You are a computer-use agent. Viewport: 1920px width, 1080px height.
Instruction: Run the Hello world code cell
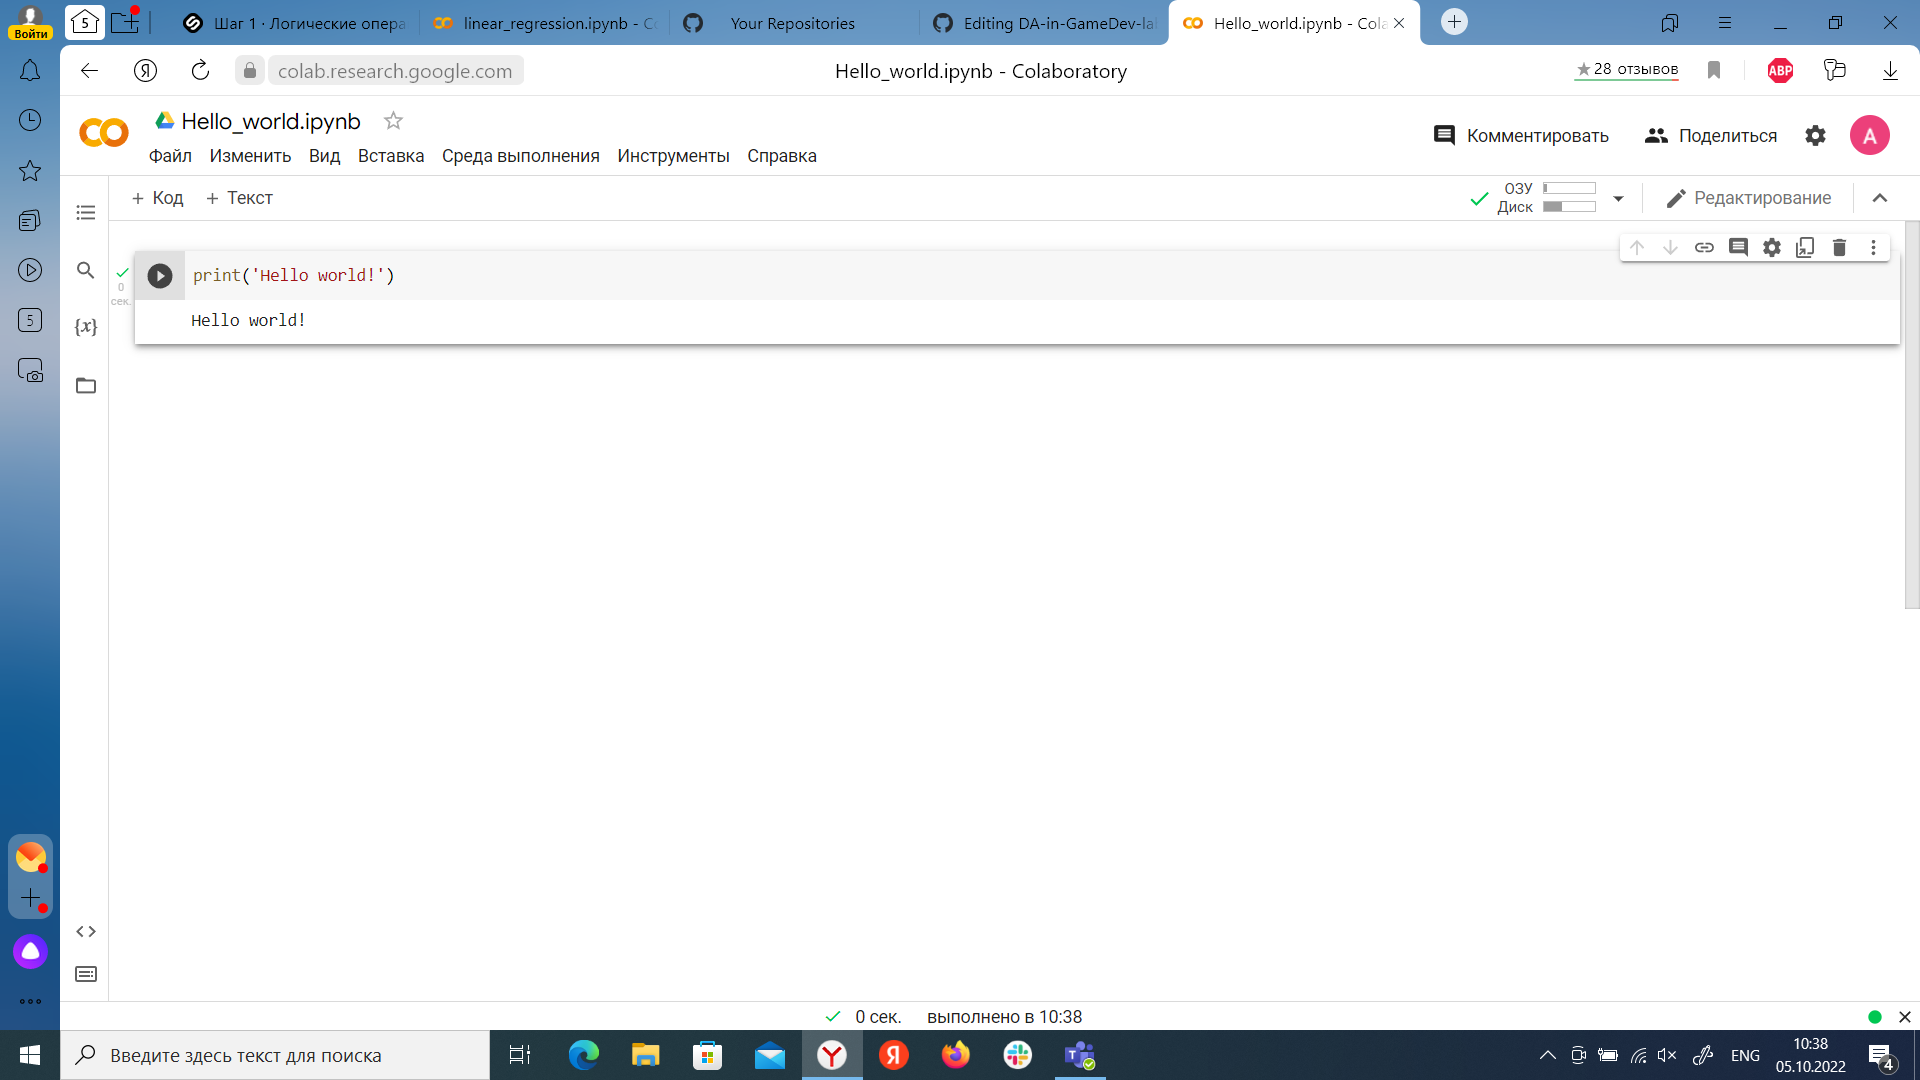click(x=160, y=276)
